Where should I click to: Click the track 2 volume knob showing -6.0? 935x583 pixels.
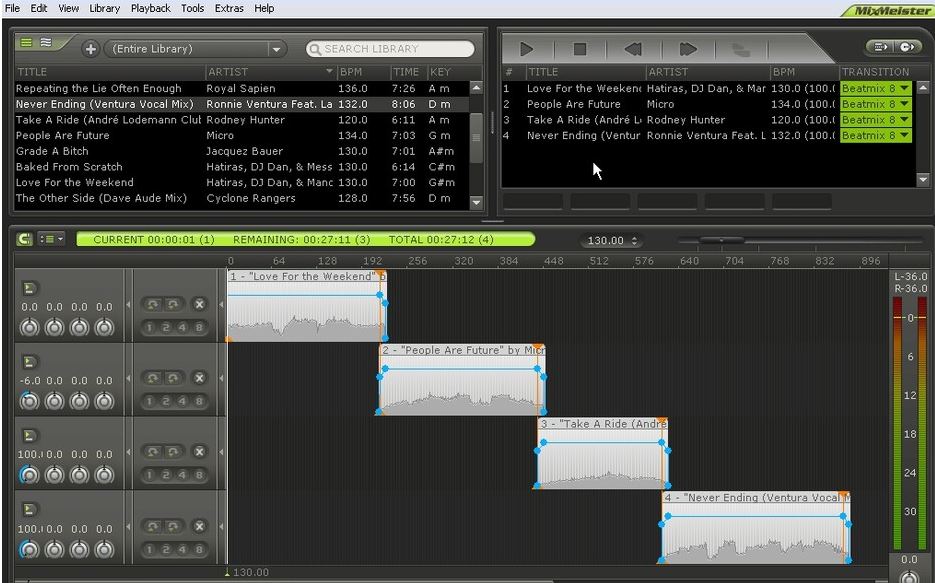(29, 401)
